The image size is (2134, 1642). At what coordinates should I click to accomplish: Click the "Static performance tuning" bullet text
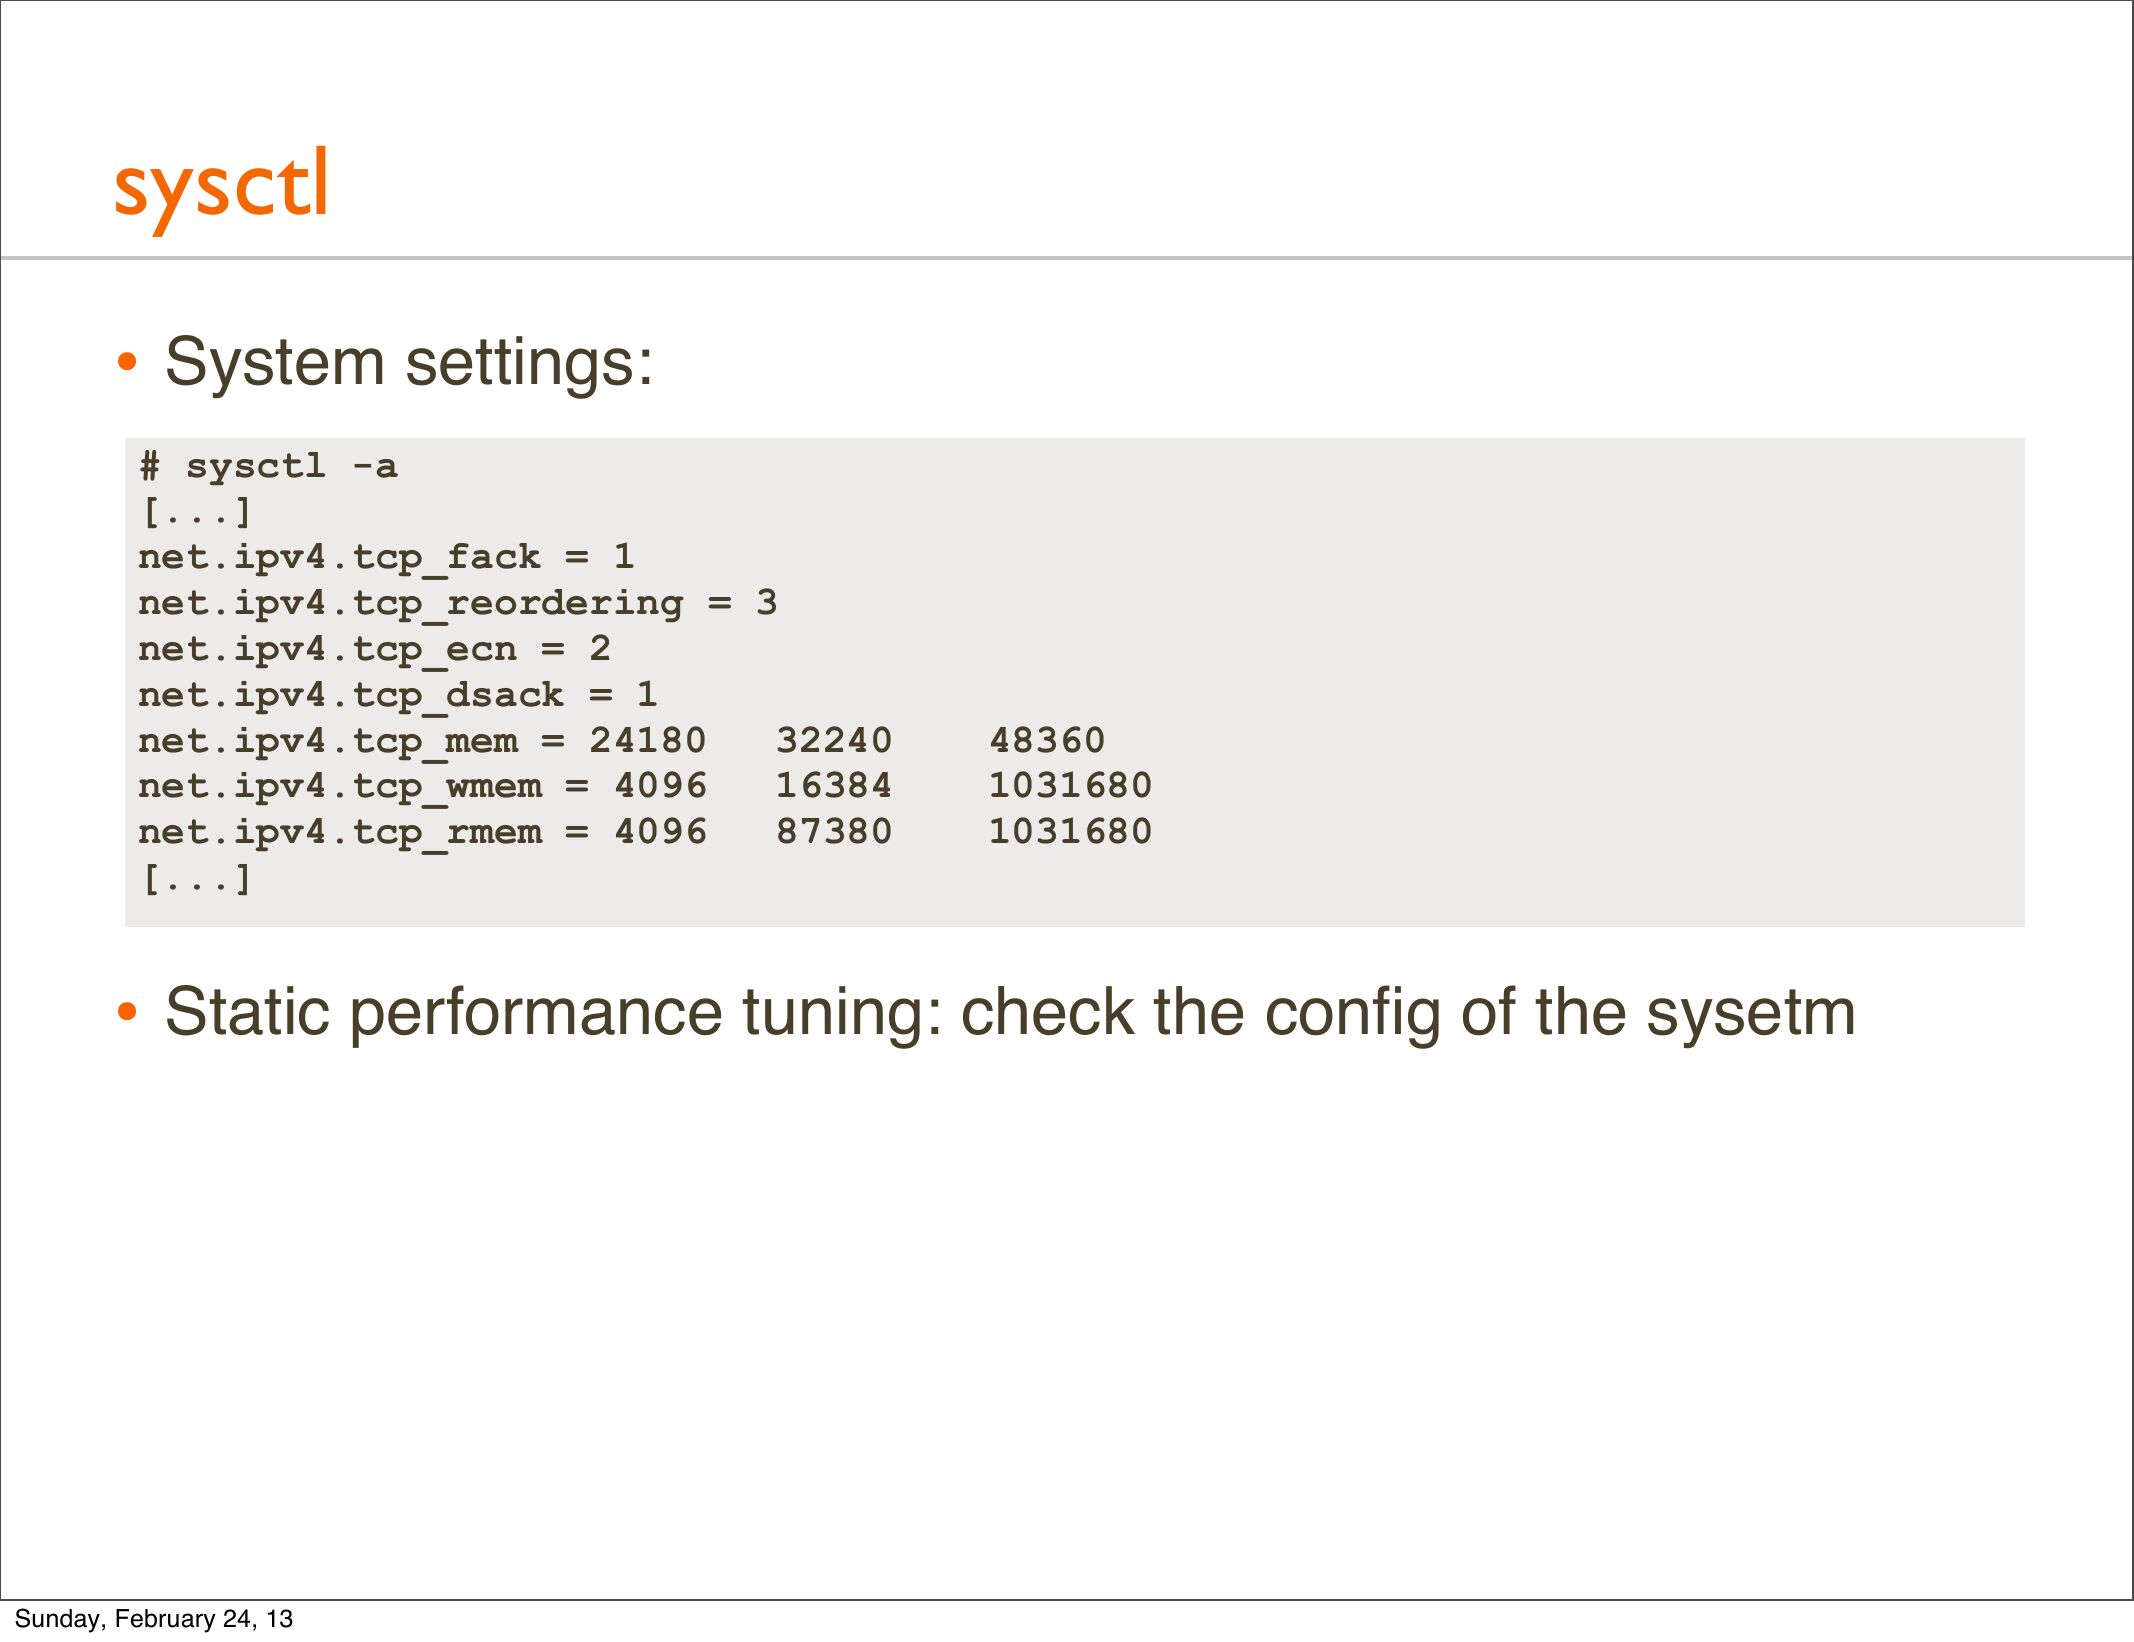tap(1010, 1013)
